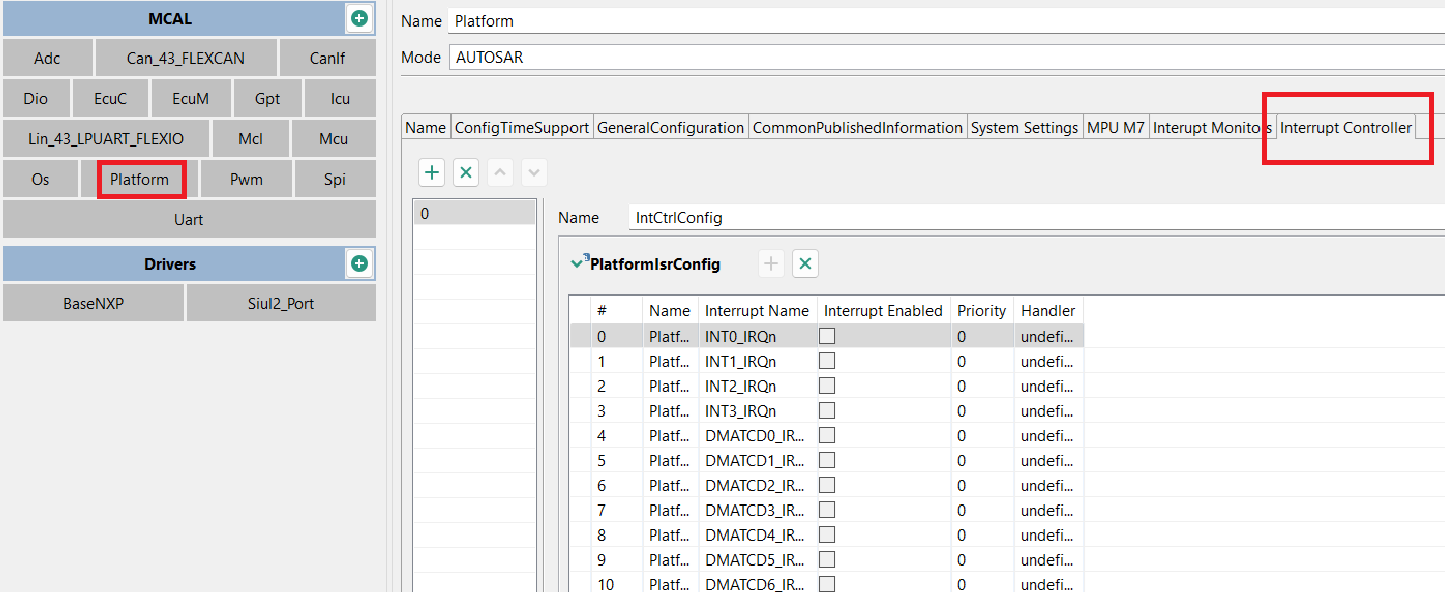Open the Platform MCAL module
The width and height of the screenshot is (1445, 592).
point(140,180)
